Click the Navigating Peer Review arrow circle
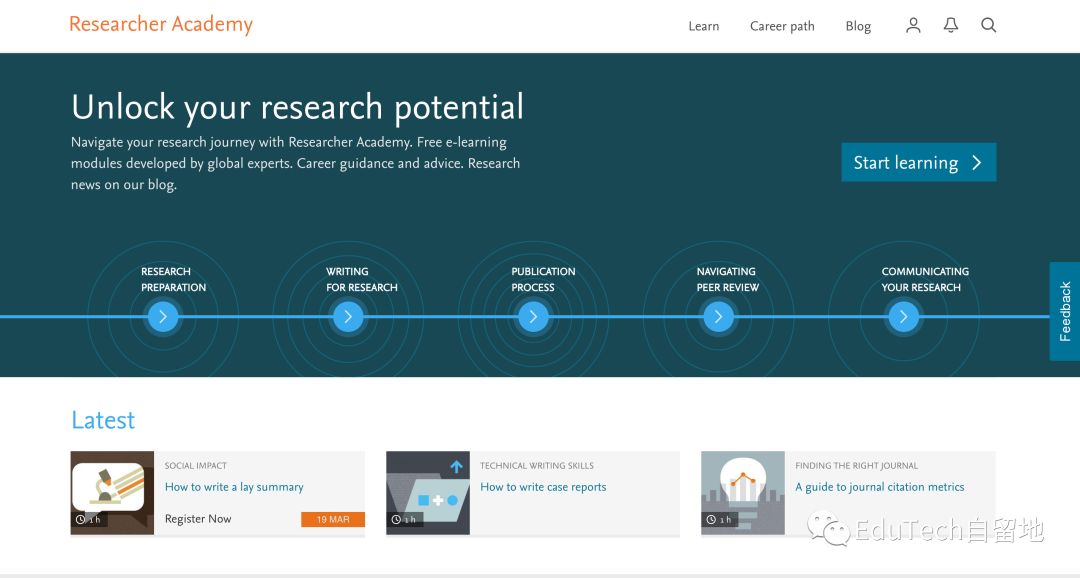This screenshot has height=578, width=1080. (718, 317)
